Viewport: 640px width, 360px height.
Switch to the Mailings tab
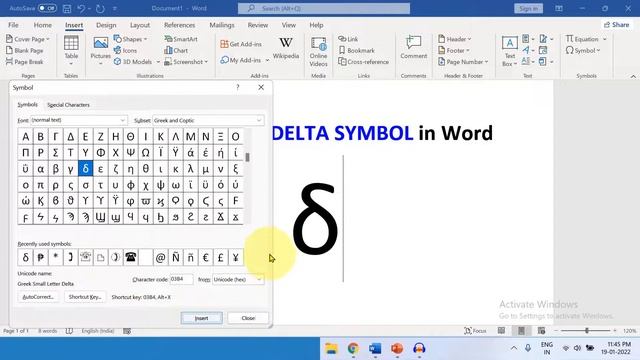[x=222, y=25]
